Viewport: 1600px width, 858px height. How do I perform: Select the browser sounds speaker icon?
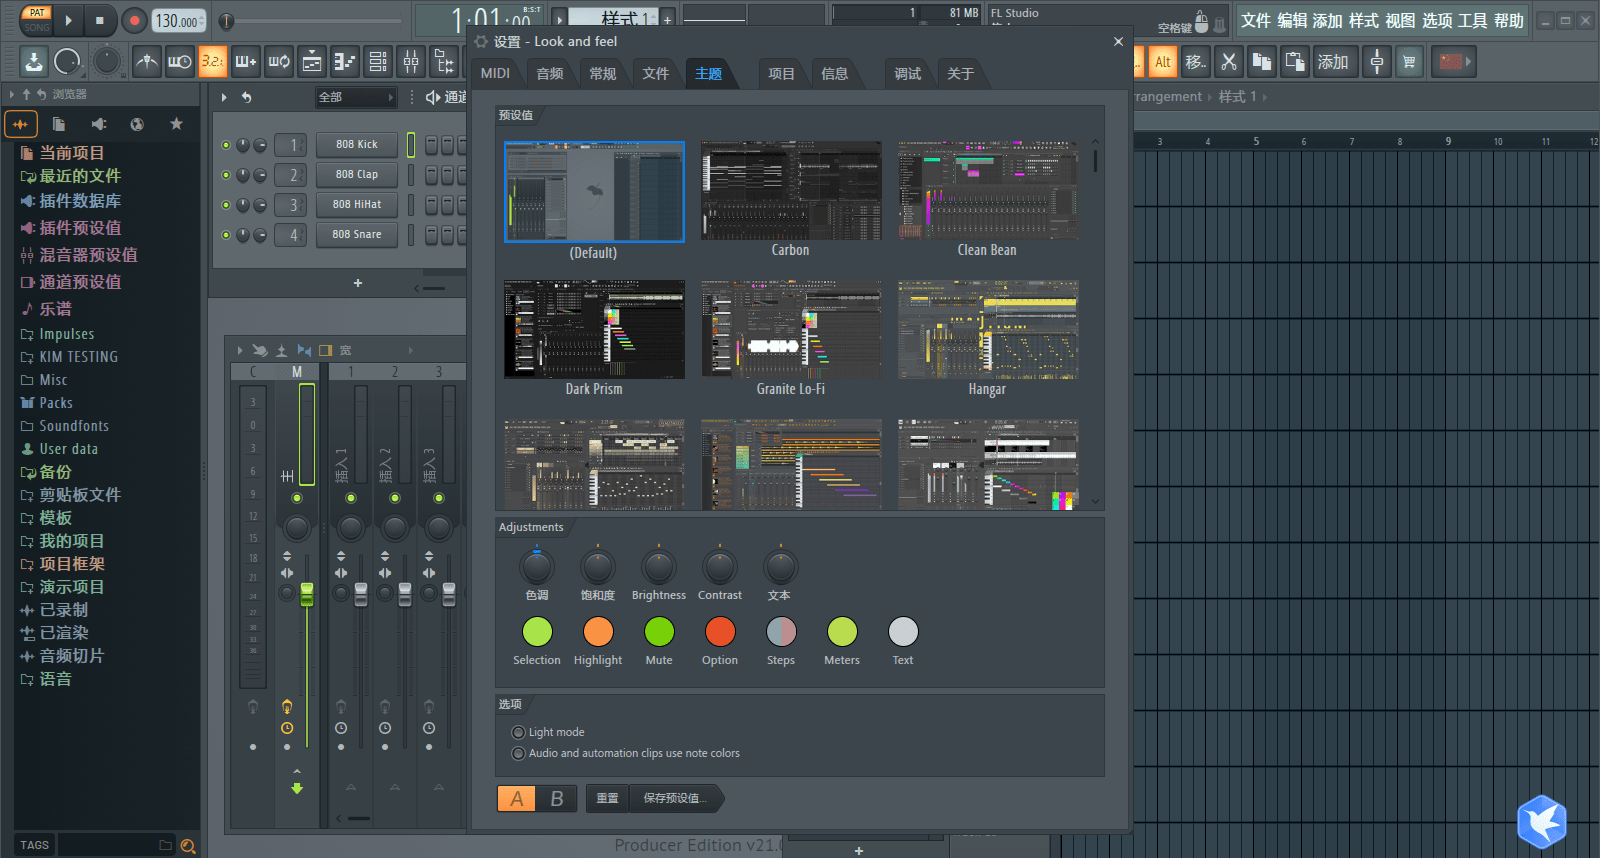pyautogui.click(x=98, y=124)
